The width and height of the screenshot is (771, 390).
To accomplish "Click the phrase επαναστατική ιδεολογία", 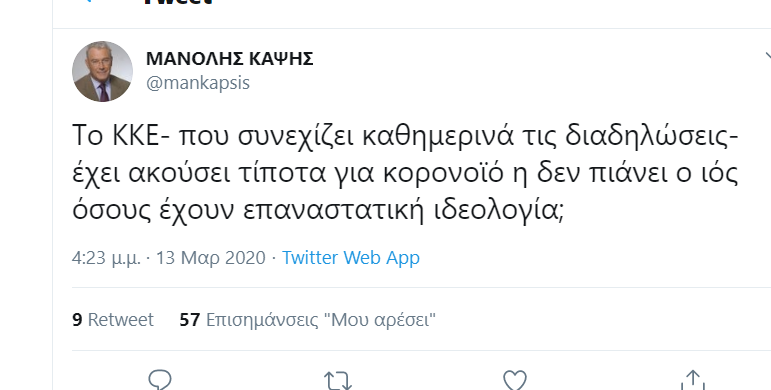I will 403,210.
